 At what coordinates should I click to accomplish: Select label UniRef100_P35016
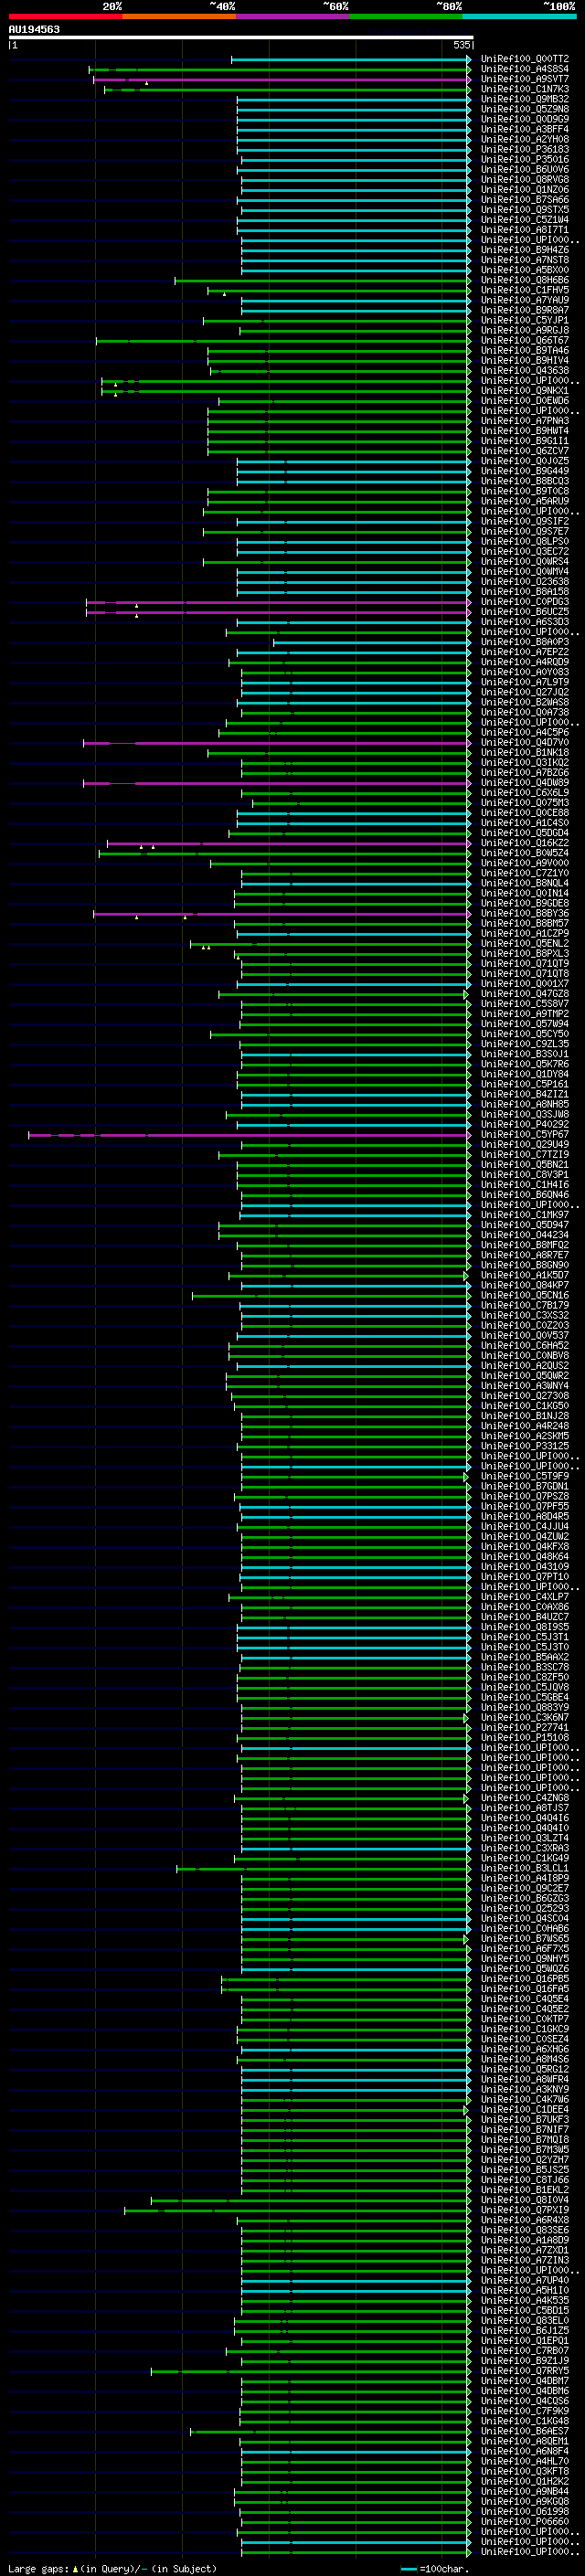[x=525, y=159]
